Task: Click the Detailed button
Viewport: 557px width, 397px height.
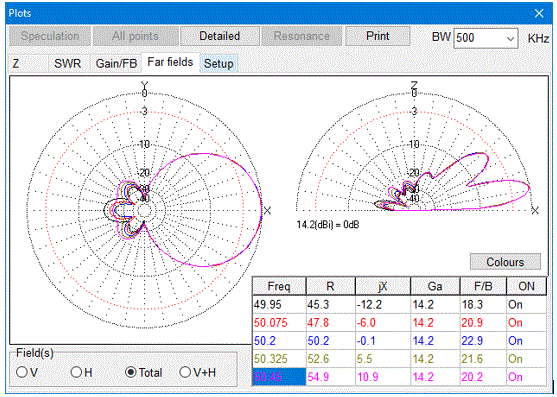Action: [220, 36]
